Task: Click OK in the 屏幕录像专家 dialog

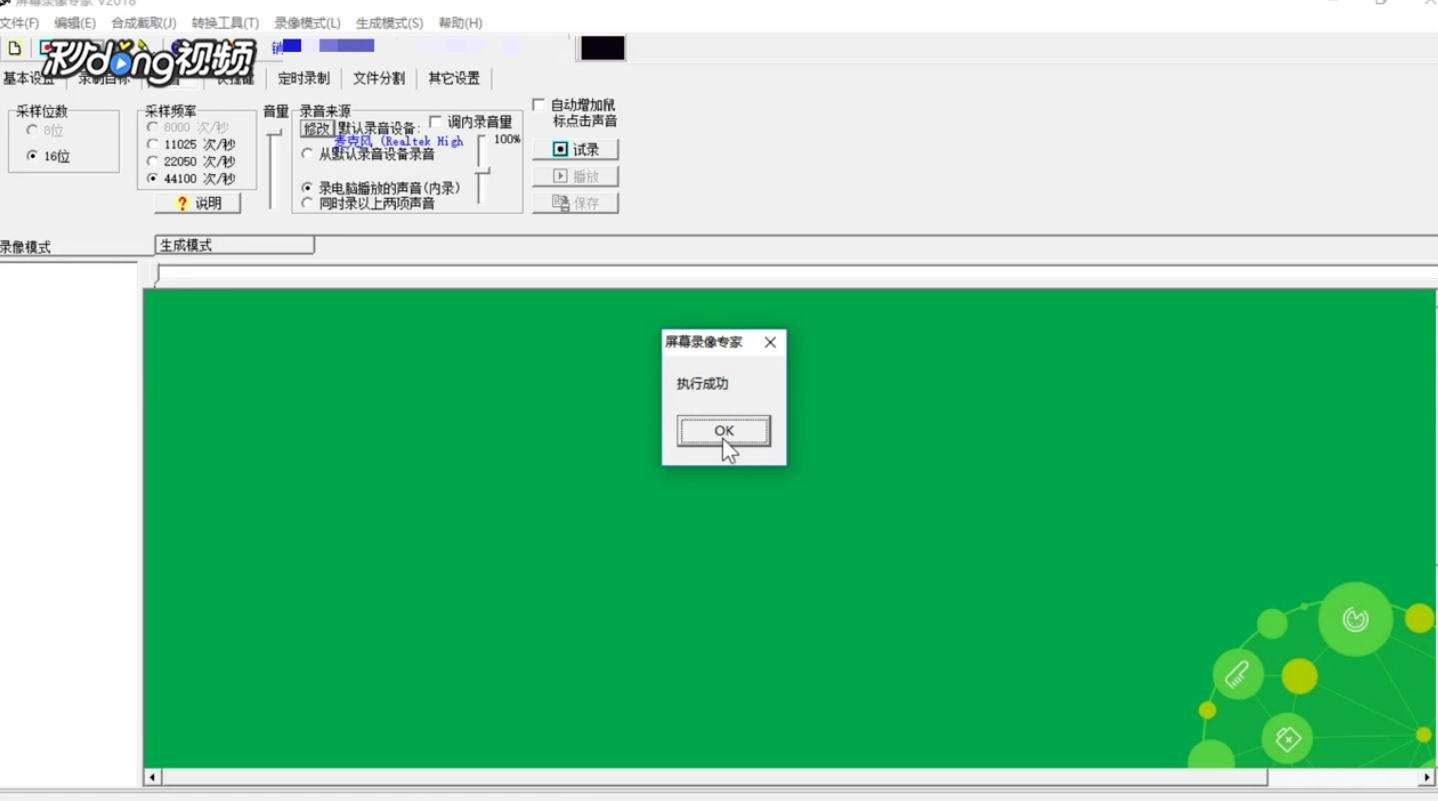Action: pos(724,431)
